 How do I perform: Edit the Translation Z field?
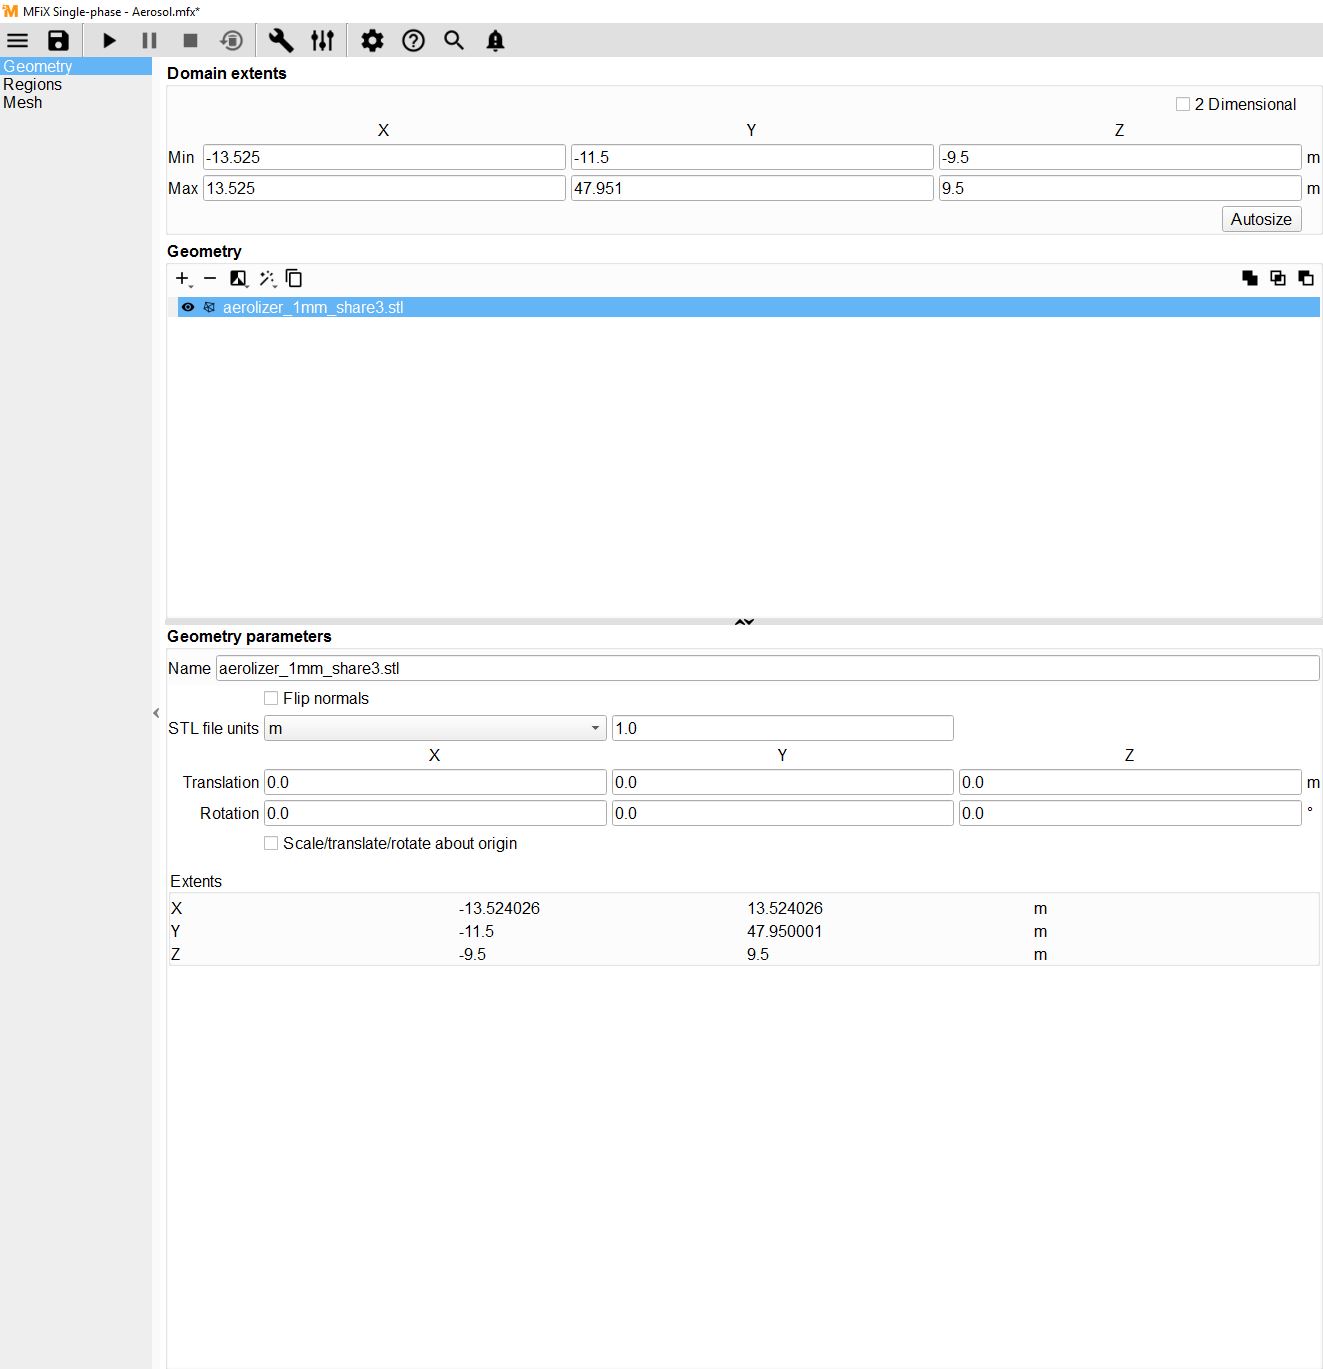pos(1130,782)
